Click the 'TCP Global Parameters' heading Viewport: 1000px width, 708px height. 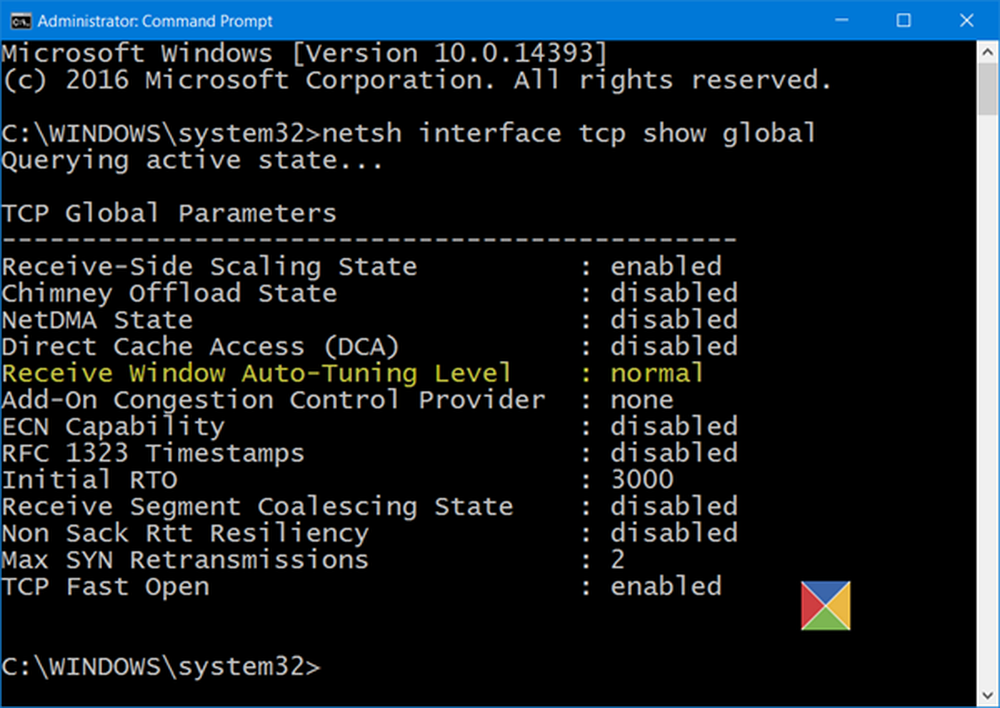point(169,213)
